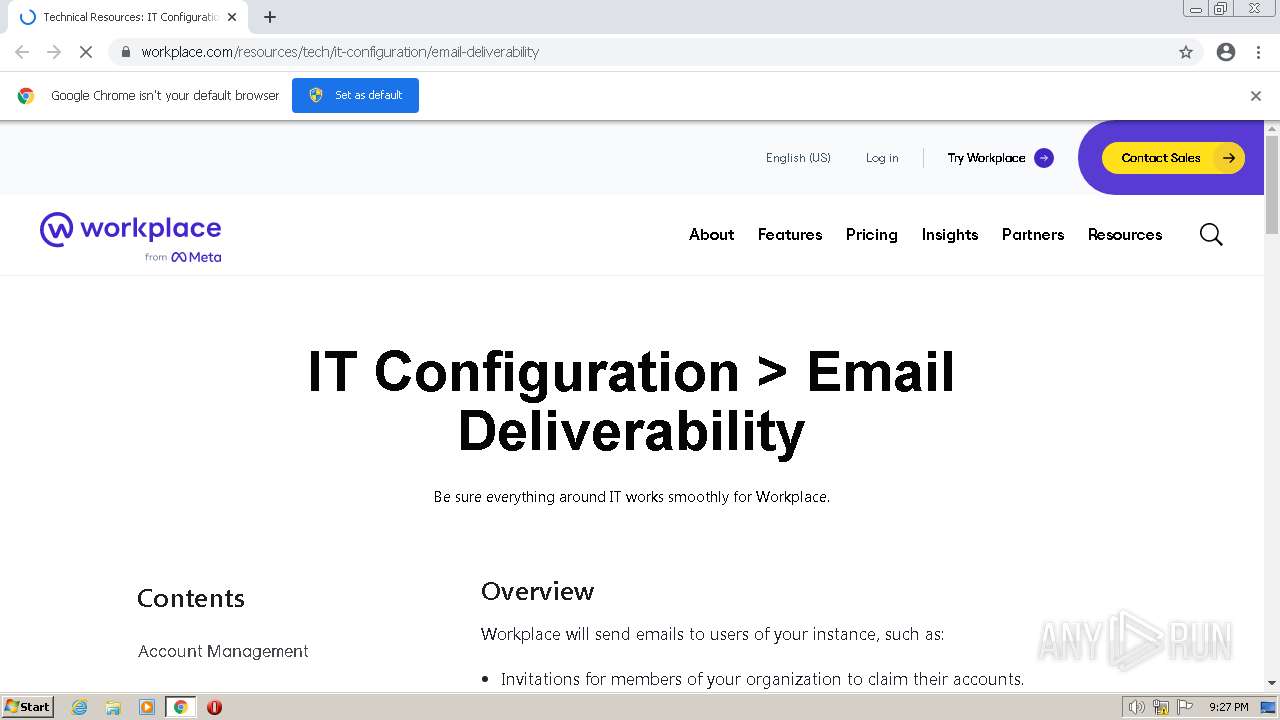Click the Log in link
This screenshot has height=720, width=1280.
882,158
